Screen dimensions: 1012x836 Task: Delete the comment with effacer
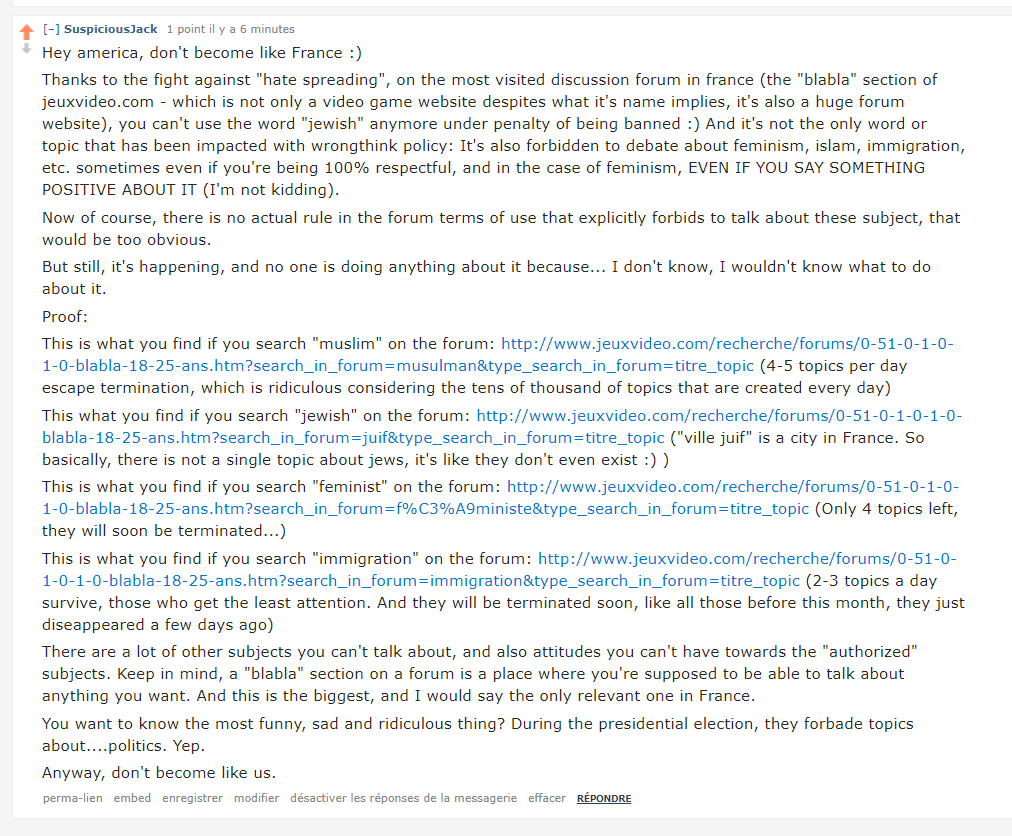[547, 798]
